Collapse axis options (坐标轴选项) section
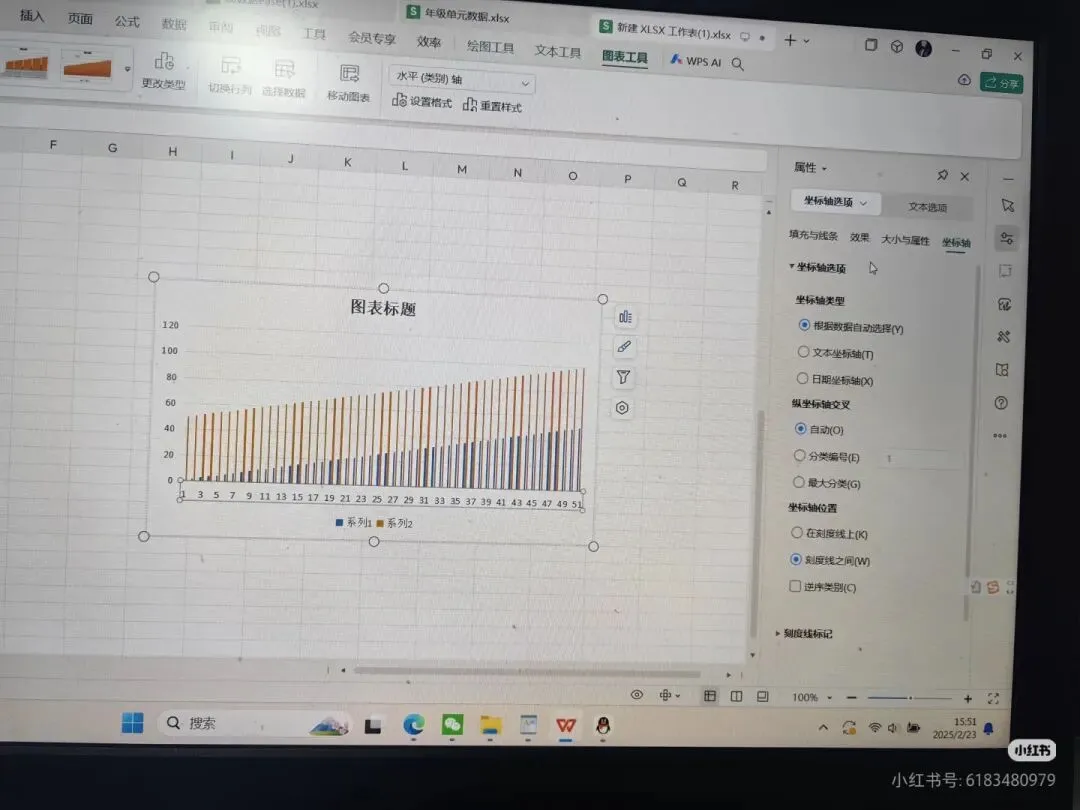The height and width of the screenshot is (810, 1080). tap(818, 267)
